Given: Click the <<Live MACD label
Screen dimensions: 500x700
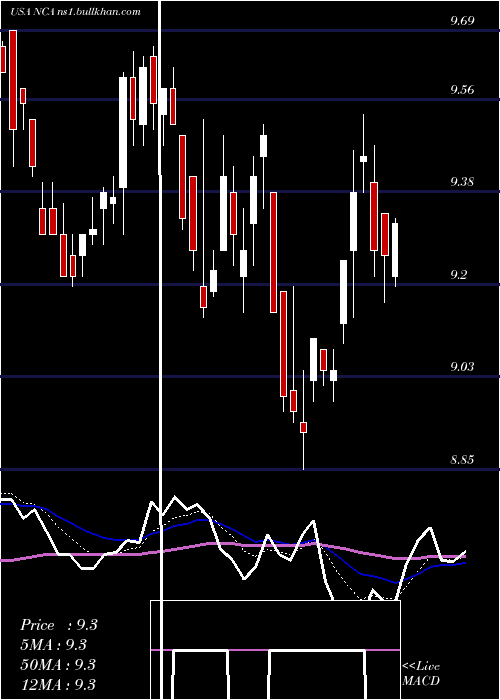Looking at the screenshot, I should pos(421,674).
